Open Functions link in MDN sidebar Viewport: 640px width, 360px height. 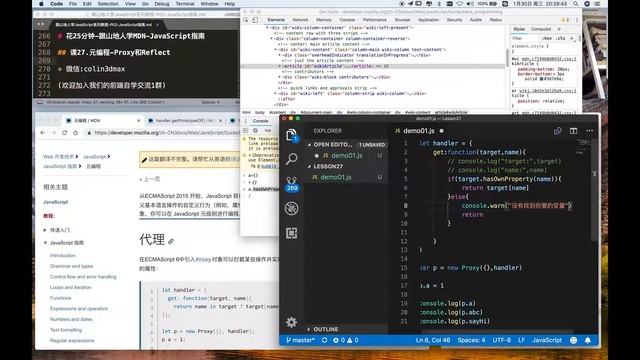pyautogui.click(x=60, y=298)
